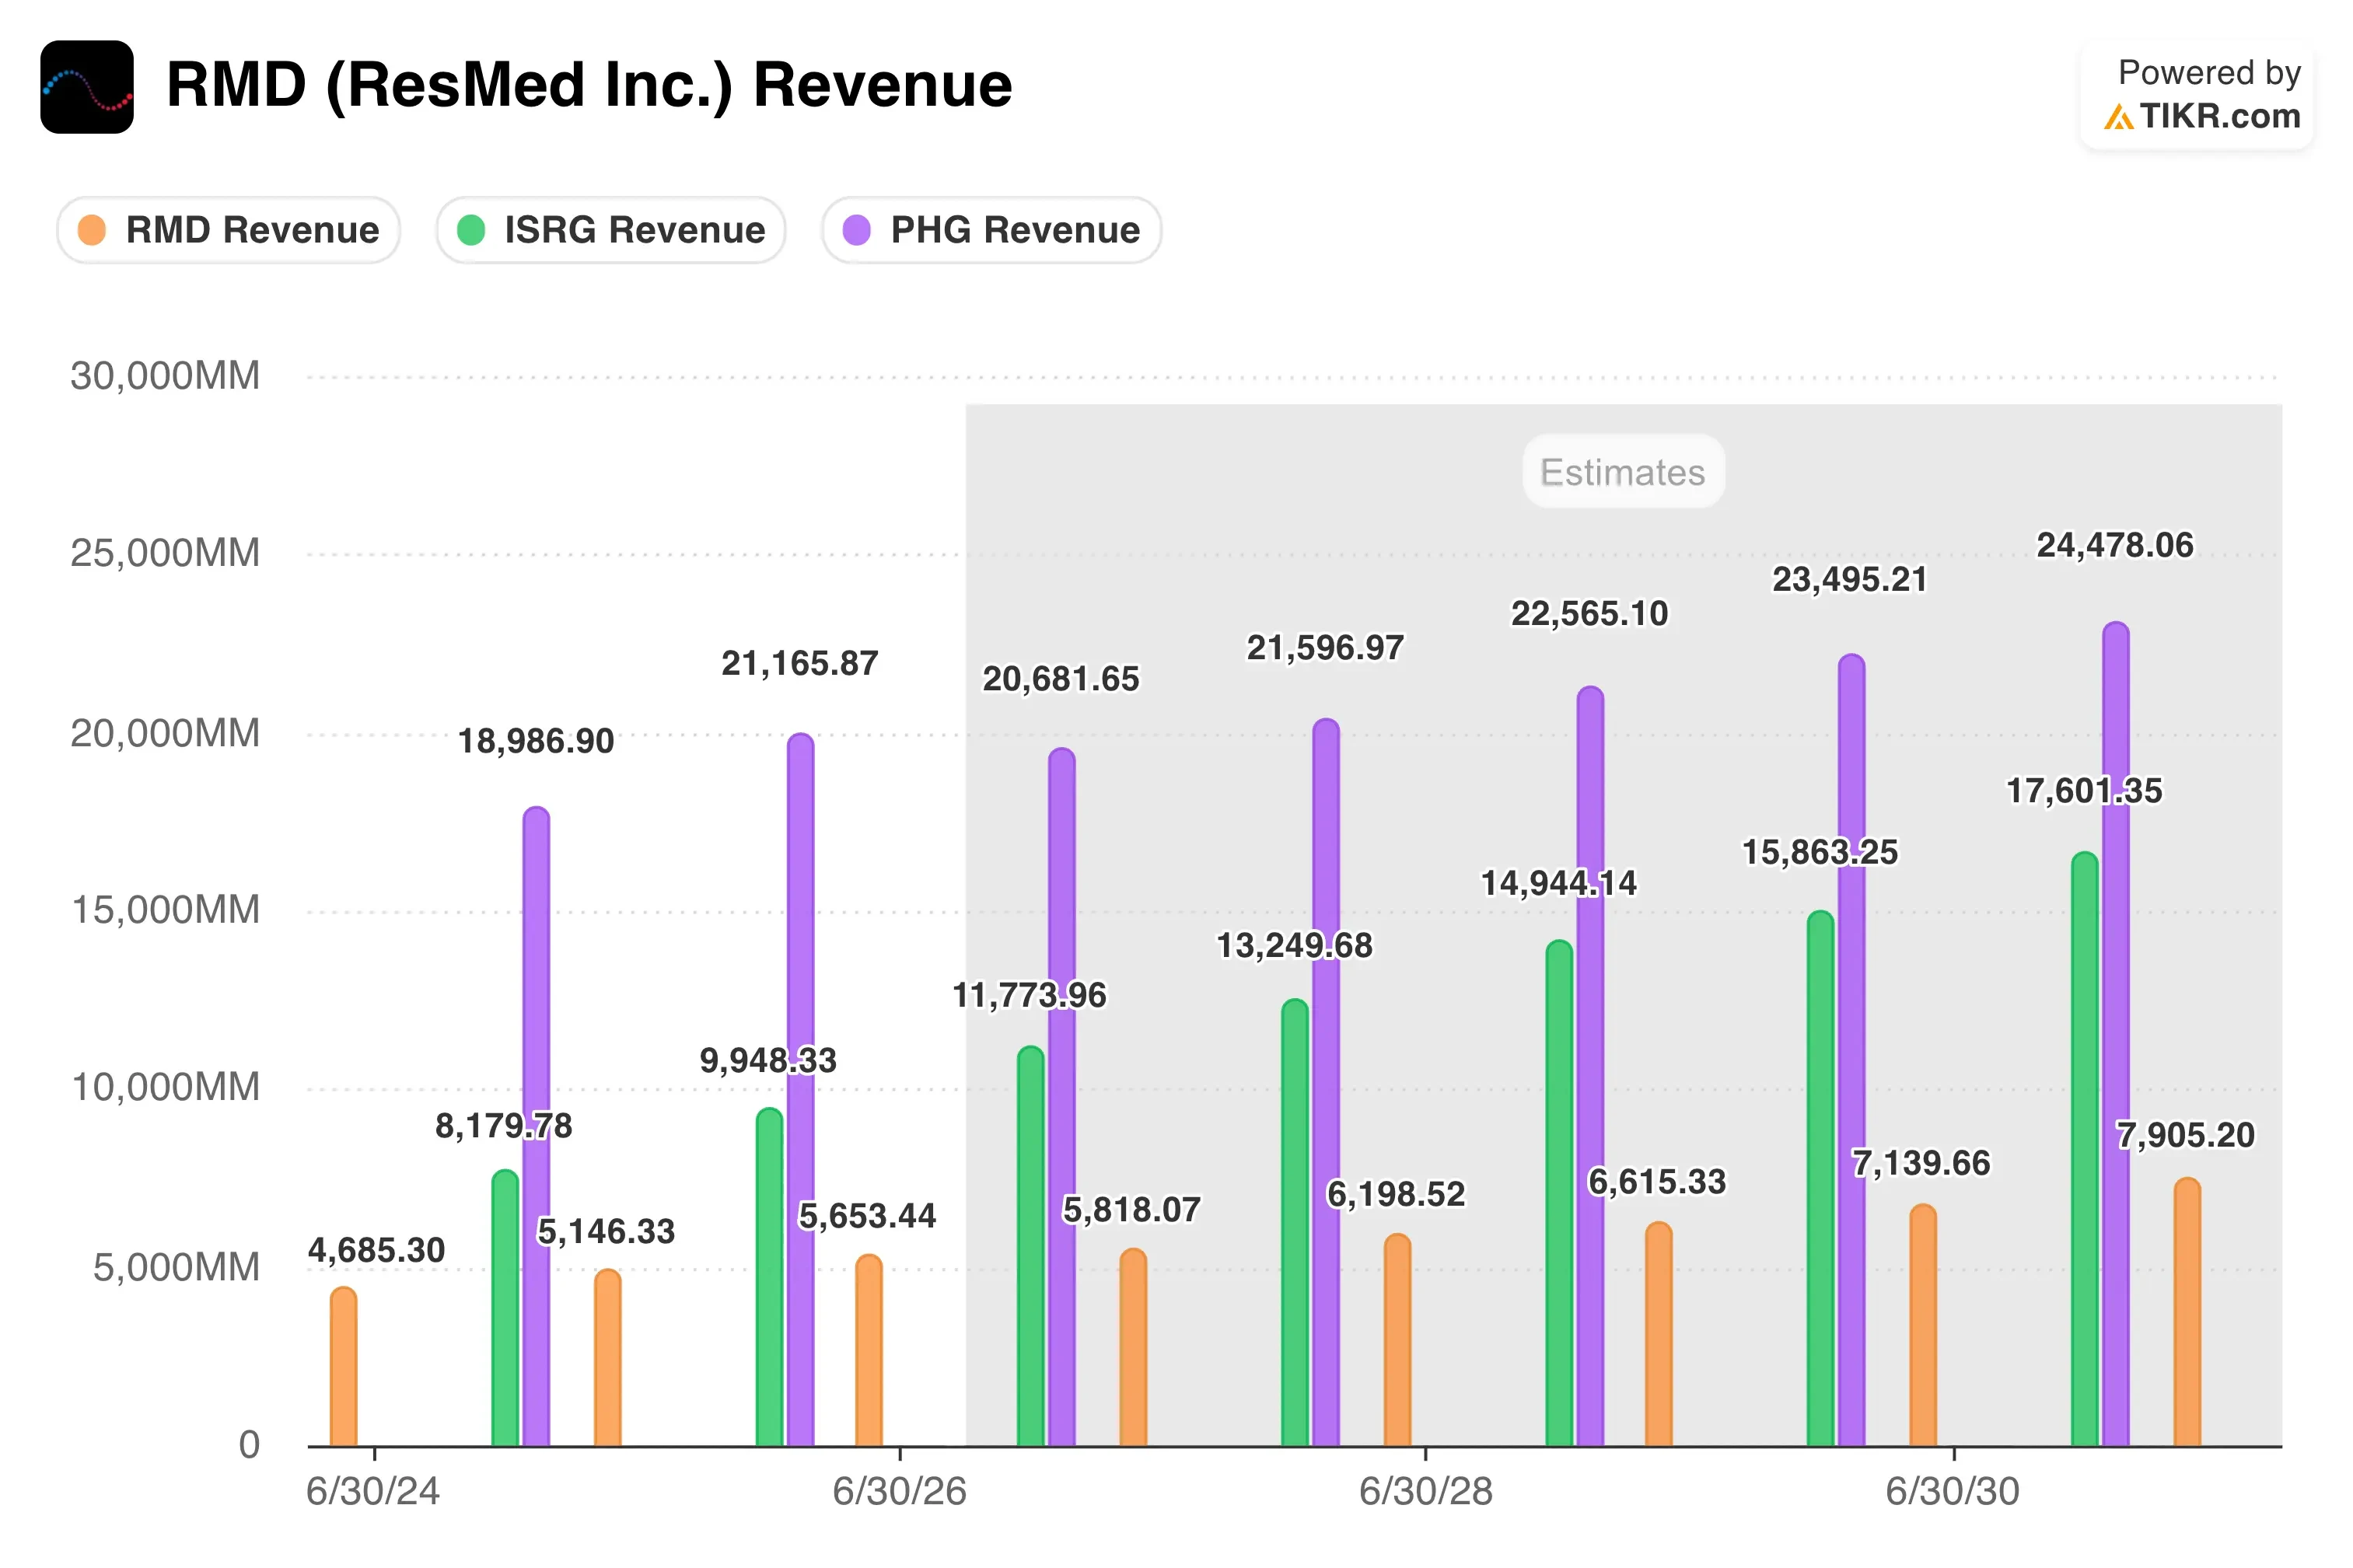Click the 4,685.30 value label
2353x1568 pixels.
tap(377, 1250)
